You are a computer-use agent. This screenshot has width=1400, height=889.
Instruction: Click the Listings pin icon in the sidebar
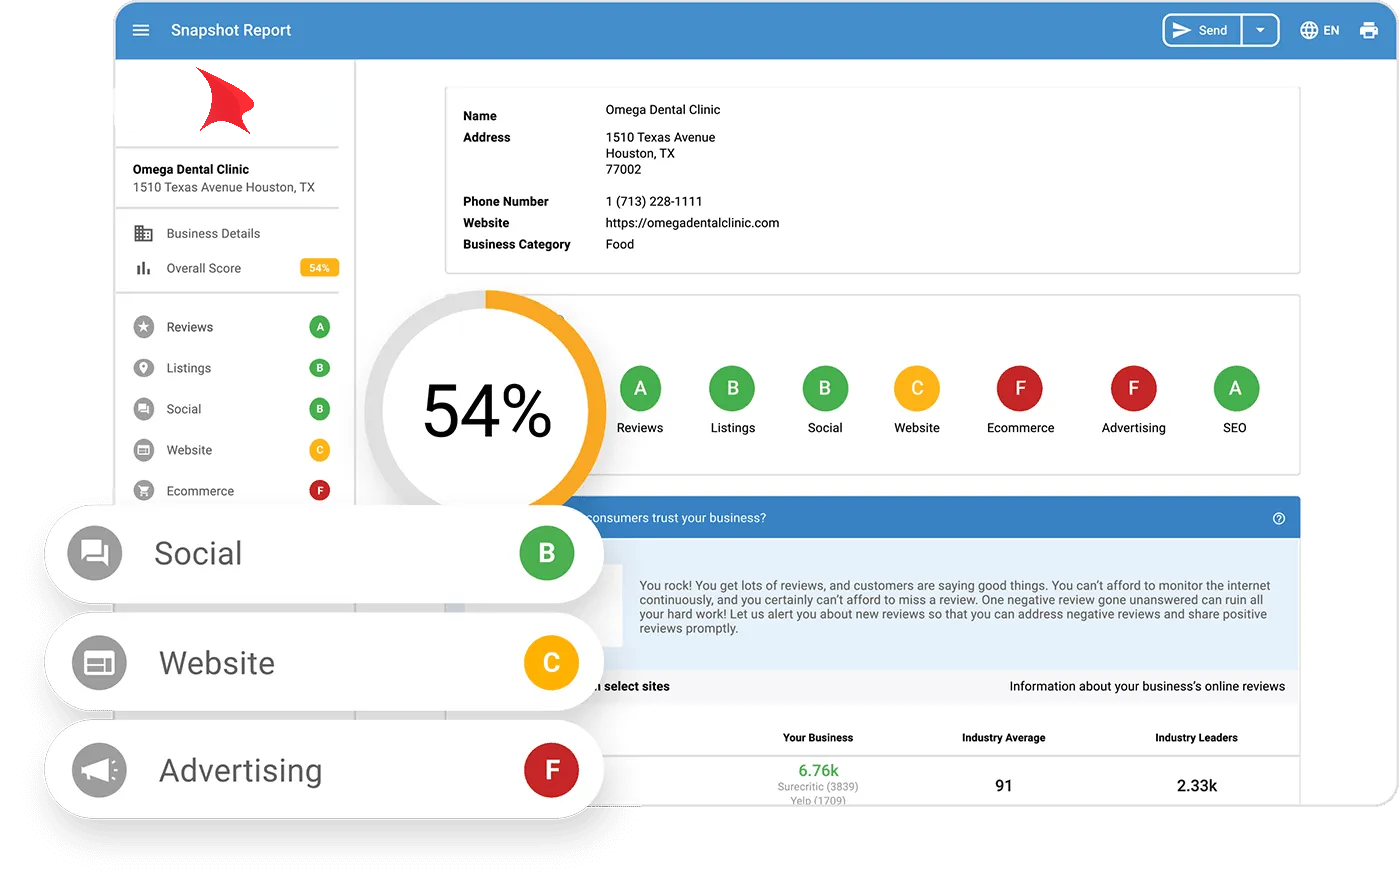coord(142,368)
